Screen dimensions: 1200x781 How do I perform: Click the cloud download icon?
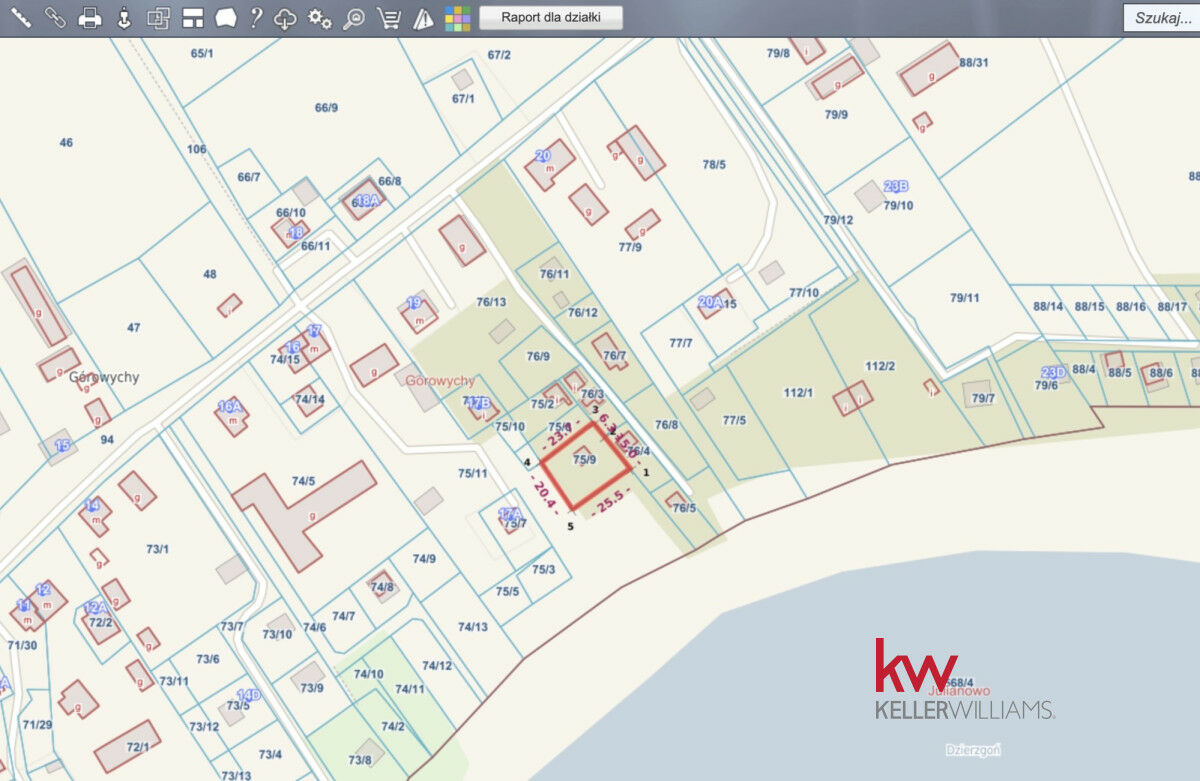click(286, 18)
